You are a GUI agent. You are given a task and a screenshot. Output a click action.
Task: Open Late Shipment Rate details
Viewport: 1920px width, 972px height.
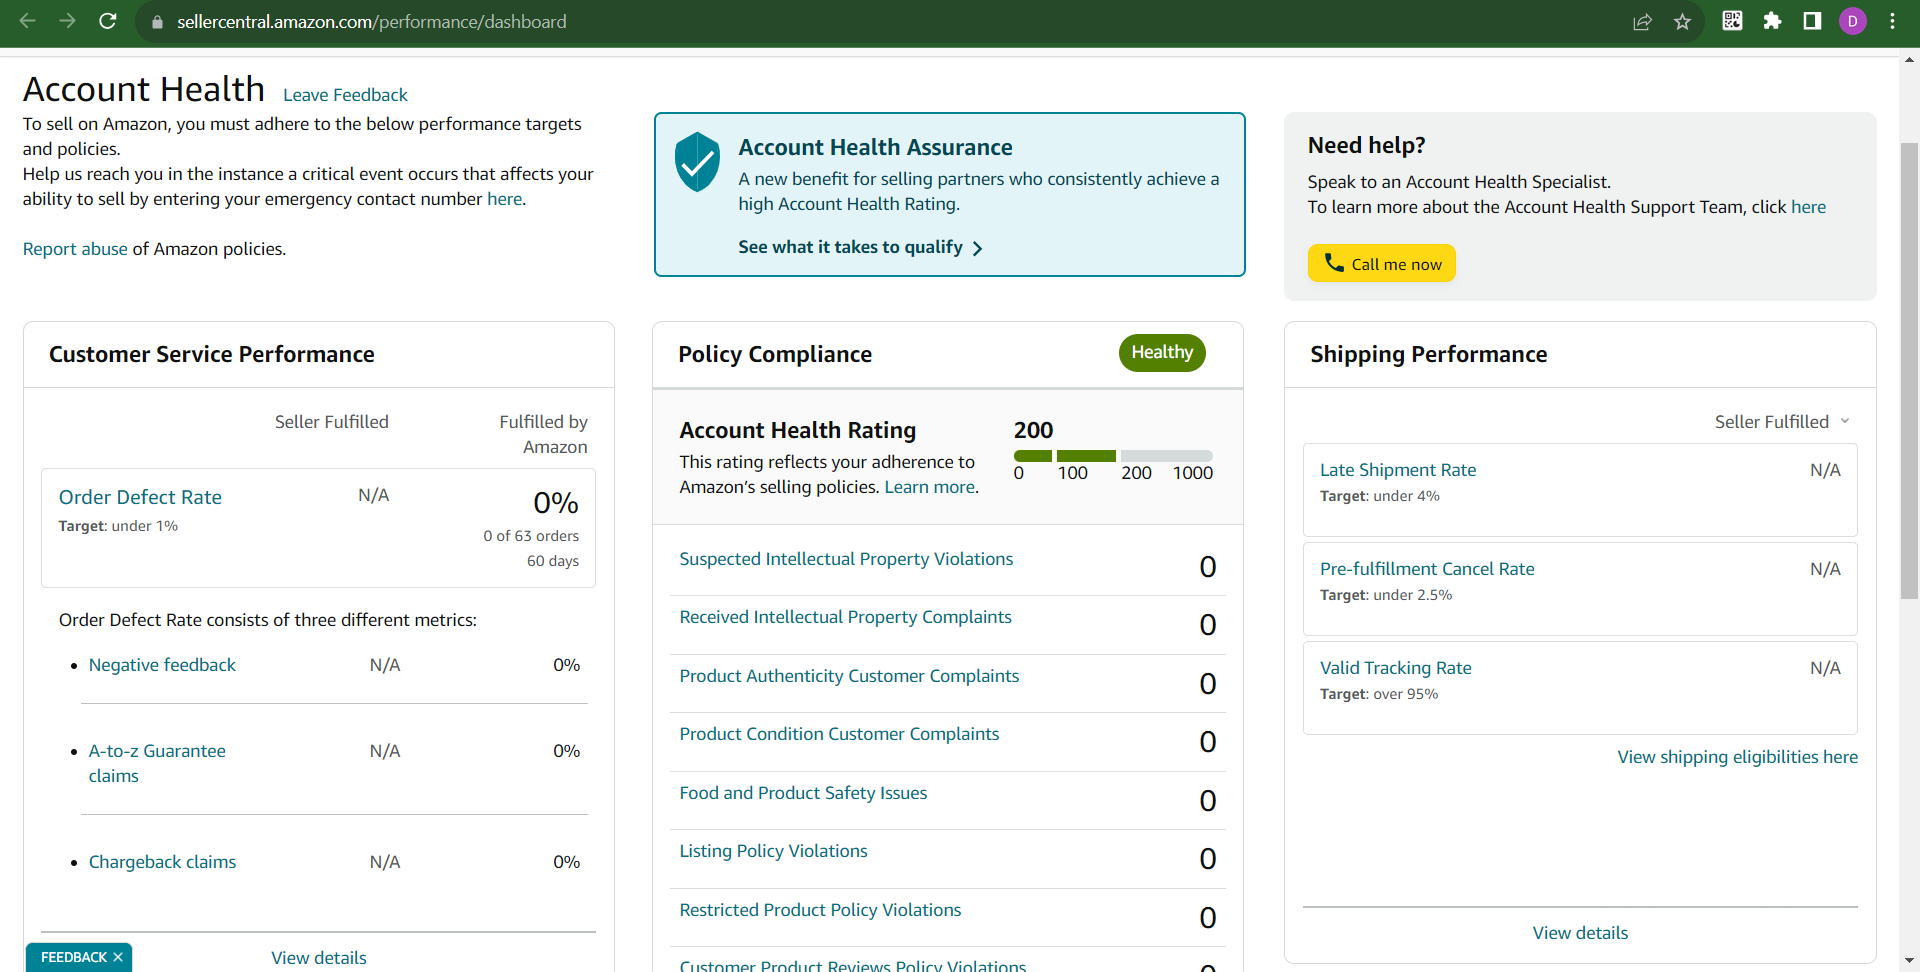click(1398, 470)
